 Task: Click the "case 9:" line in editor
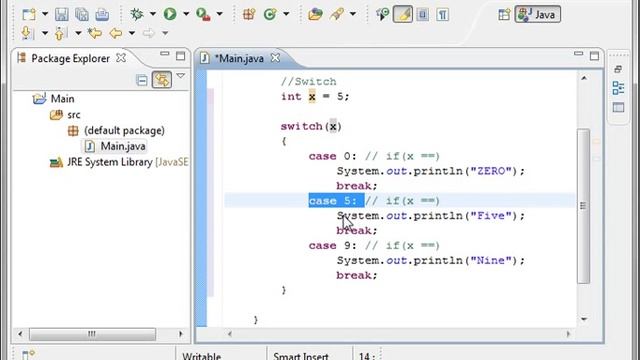pyautogui.click(x=374, y=246)
